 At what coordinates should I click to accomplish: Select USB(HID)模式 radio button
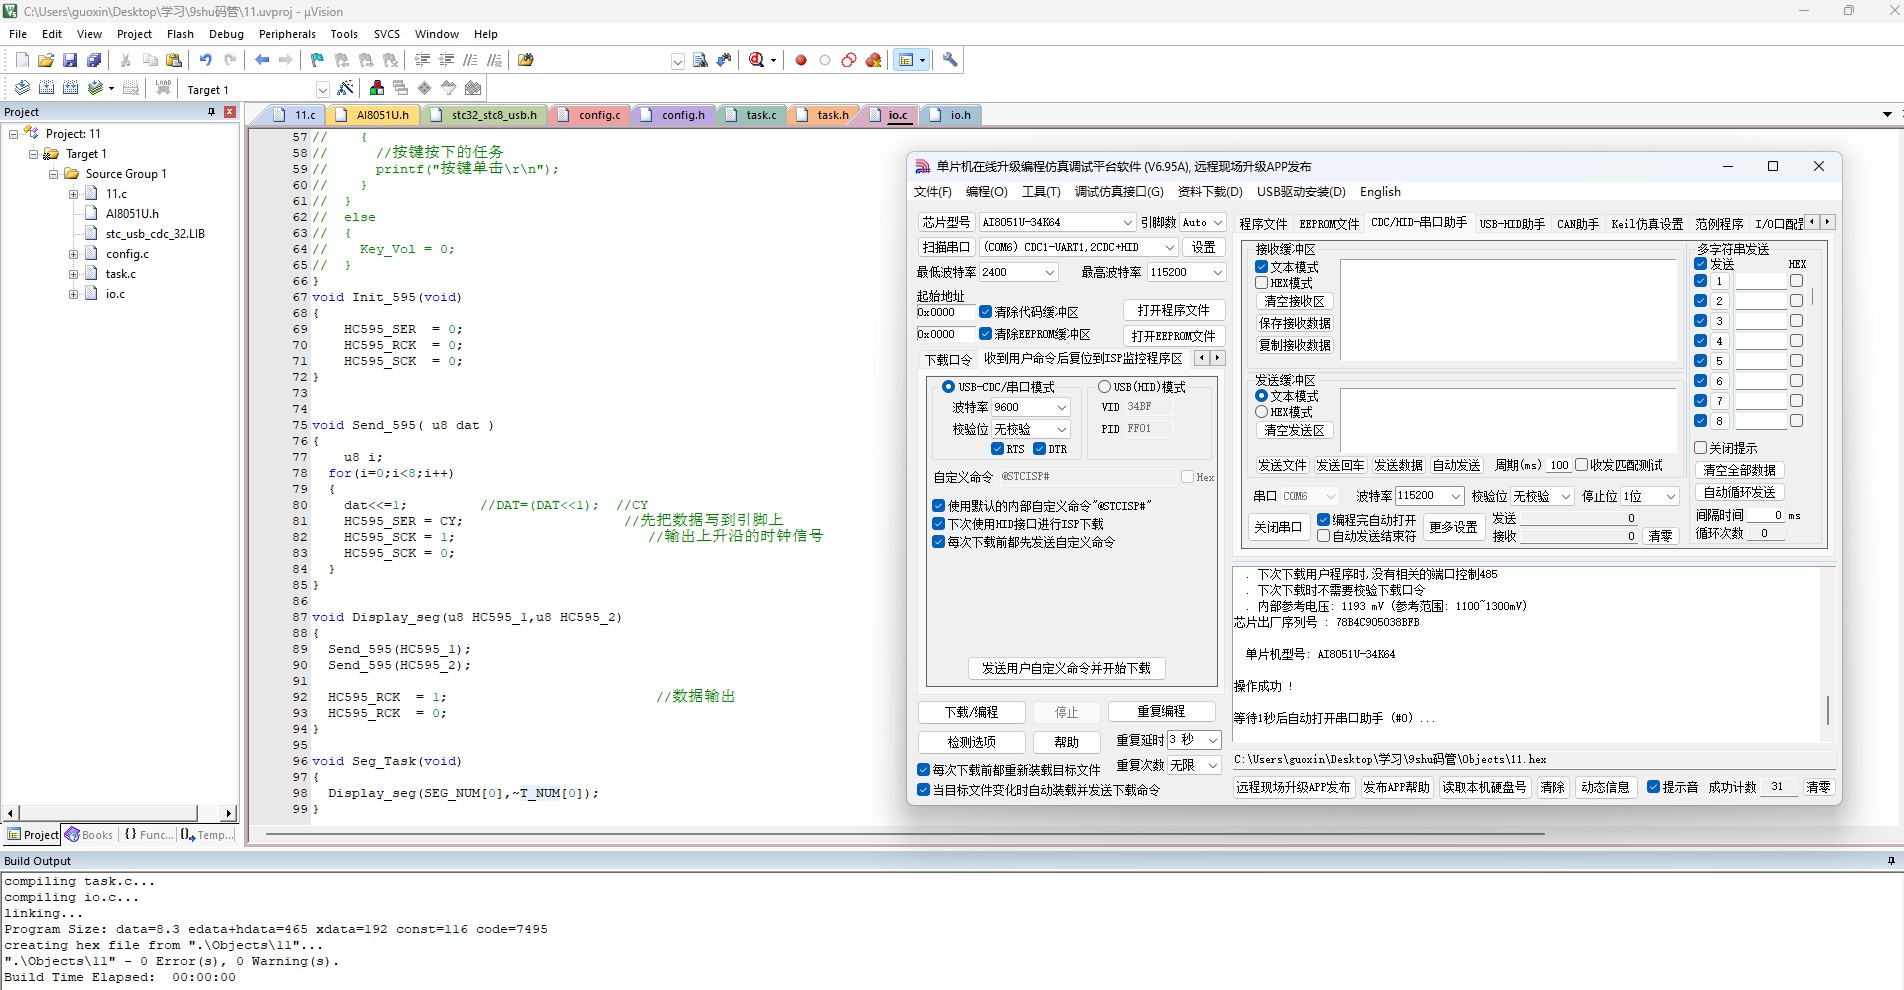1104,386
